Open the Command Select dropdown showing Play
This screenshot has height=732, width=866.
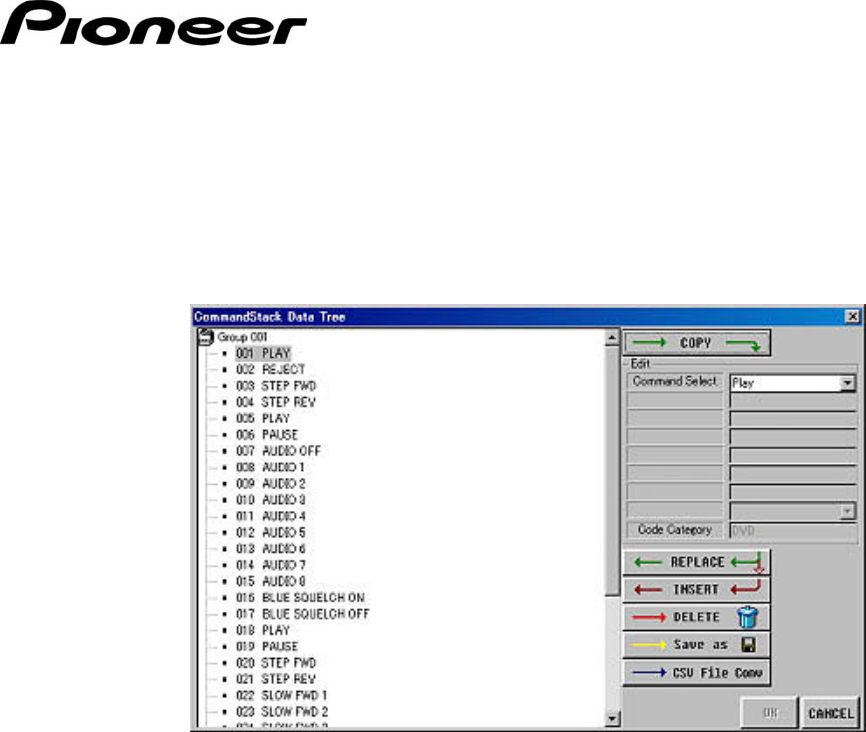click(x=847, y=383)
